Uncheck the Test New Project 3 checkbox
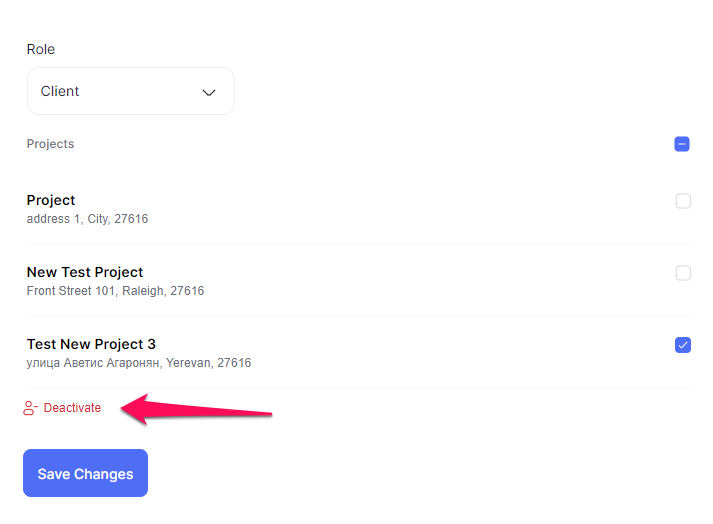This screenshot has width=713, height=524. coord(683,345)
